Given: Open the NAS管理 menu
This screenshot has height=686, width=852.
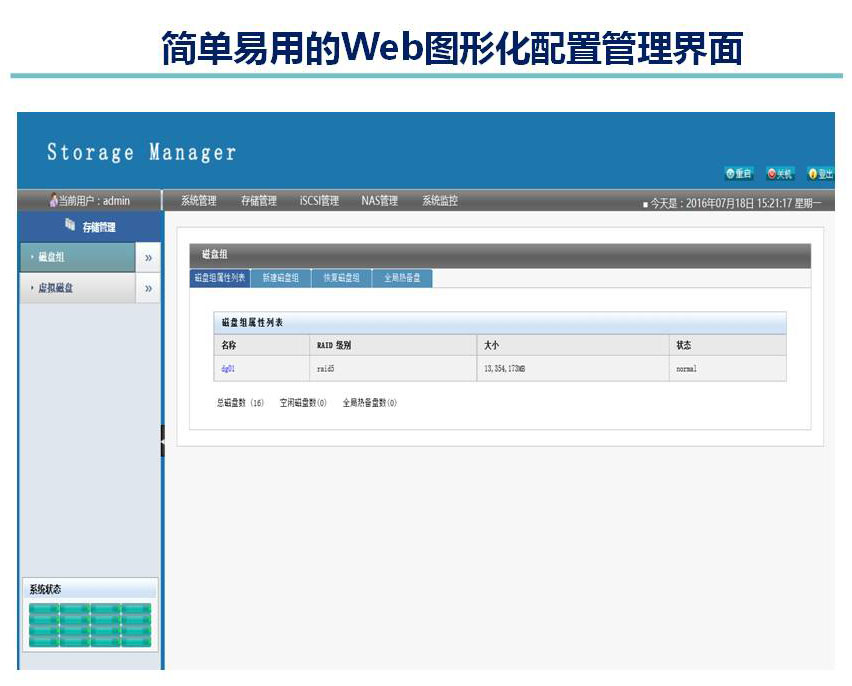Looking at the screenshot, I should click(x=379, y=201).
